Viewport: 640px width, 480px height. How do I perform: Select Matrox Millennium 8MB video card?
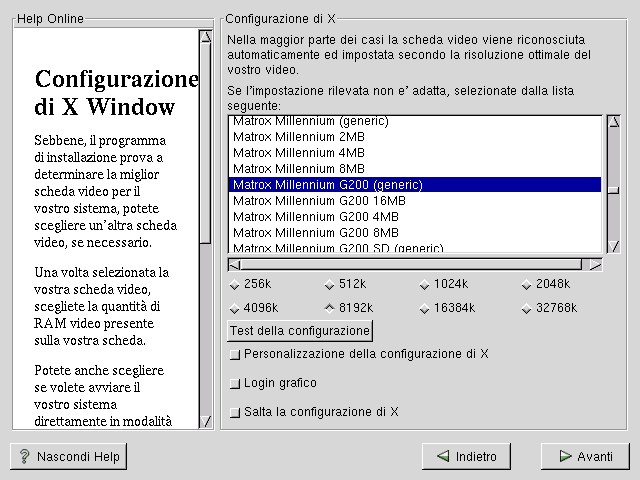[x=299, y=169]
